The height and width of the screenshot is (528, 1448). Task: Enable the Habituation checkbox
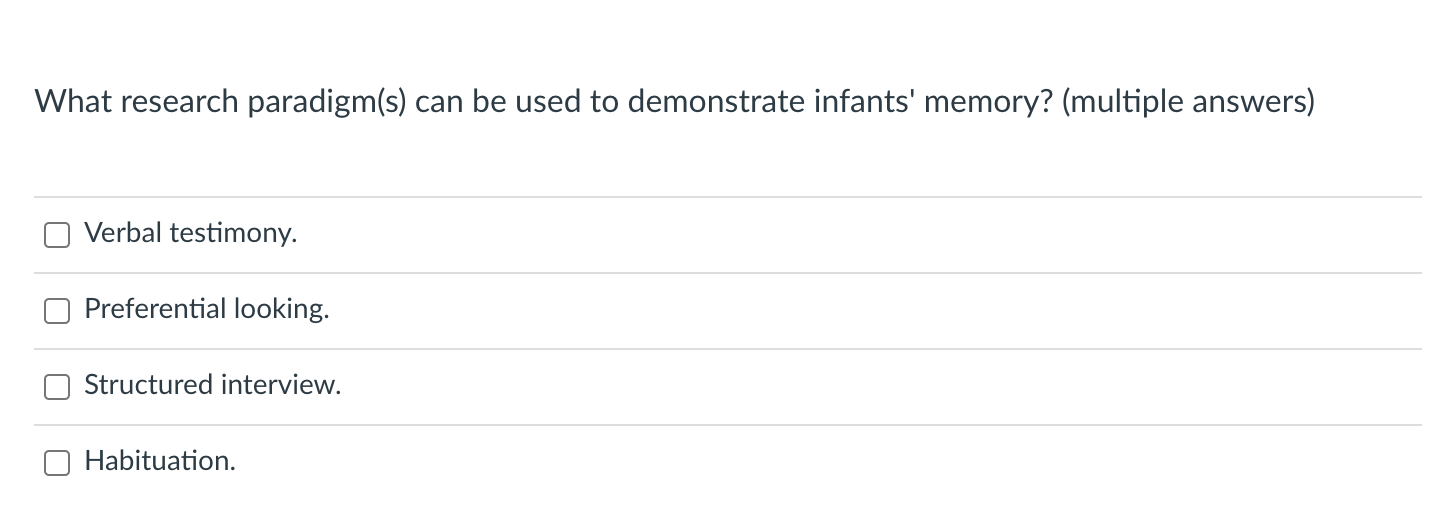pos(57,463)
